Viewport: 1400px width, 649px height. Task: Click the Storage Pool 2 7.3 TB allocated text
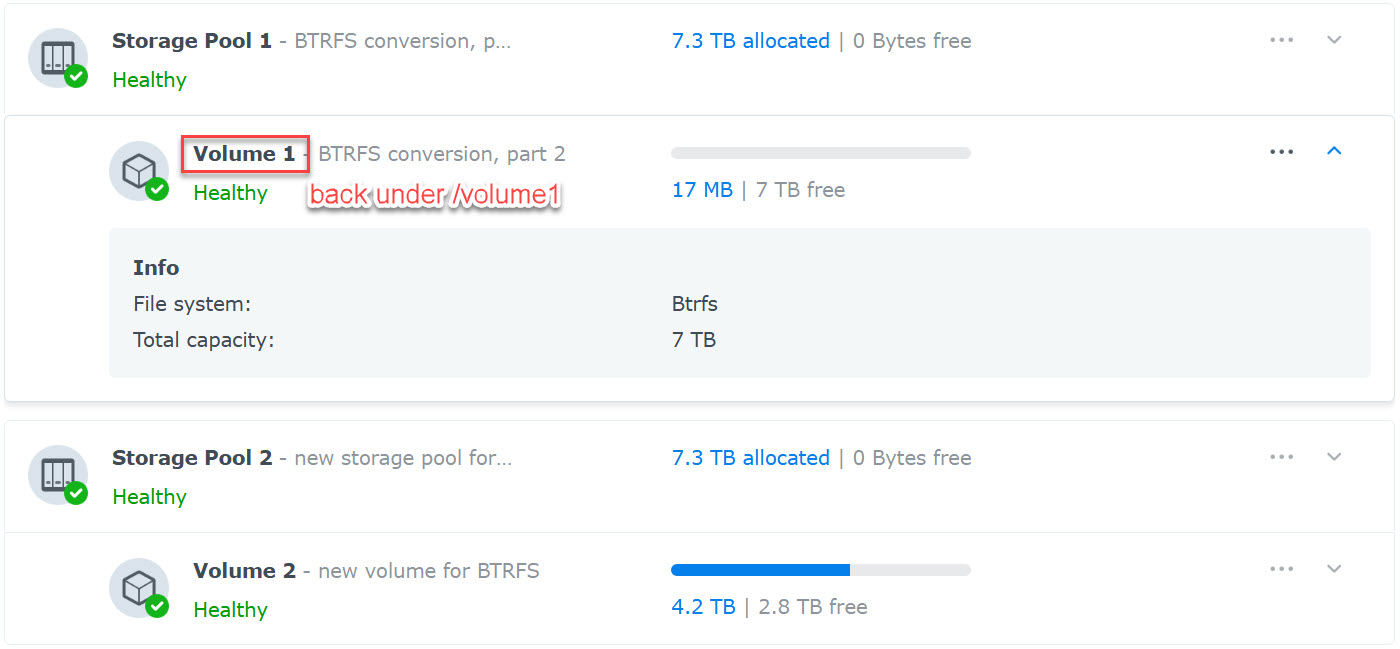(x=751, y=458)
